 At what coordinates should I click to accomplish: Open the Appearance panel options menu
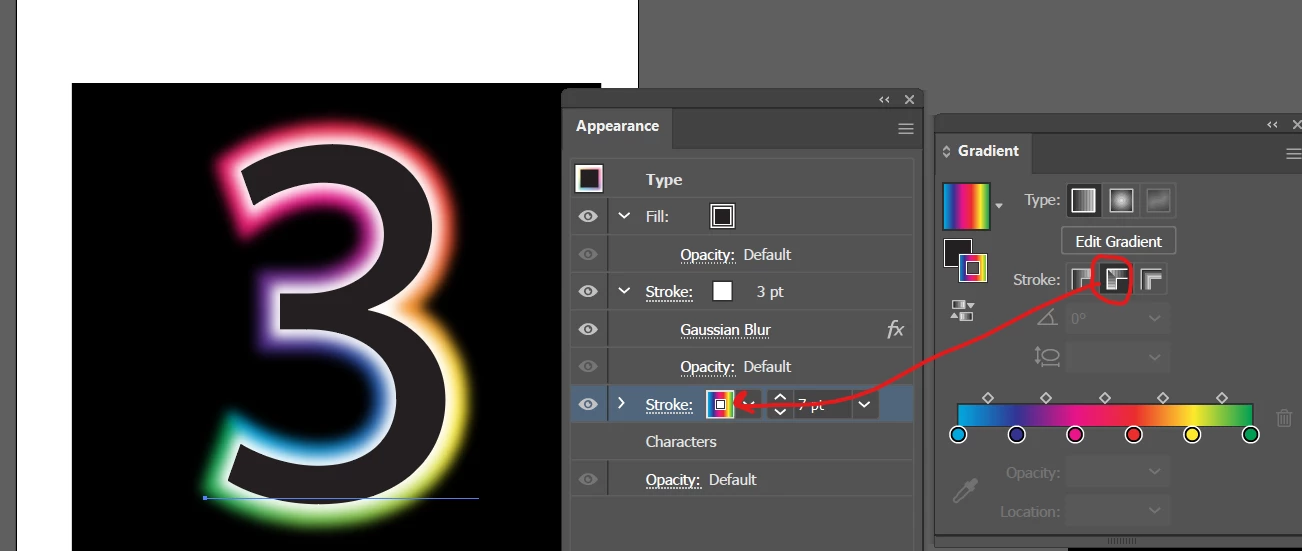[905, 129]
